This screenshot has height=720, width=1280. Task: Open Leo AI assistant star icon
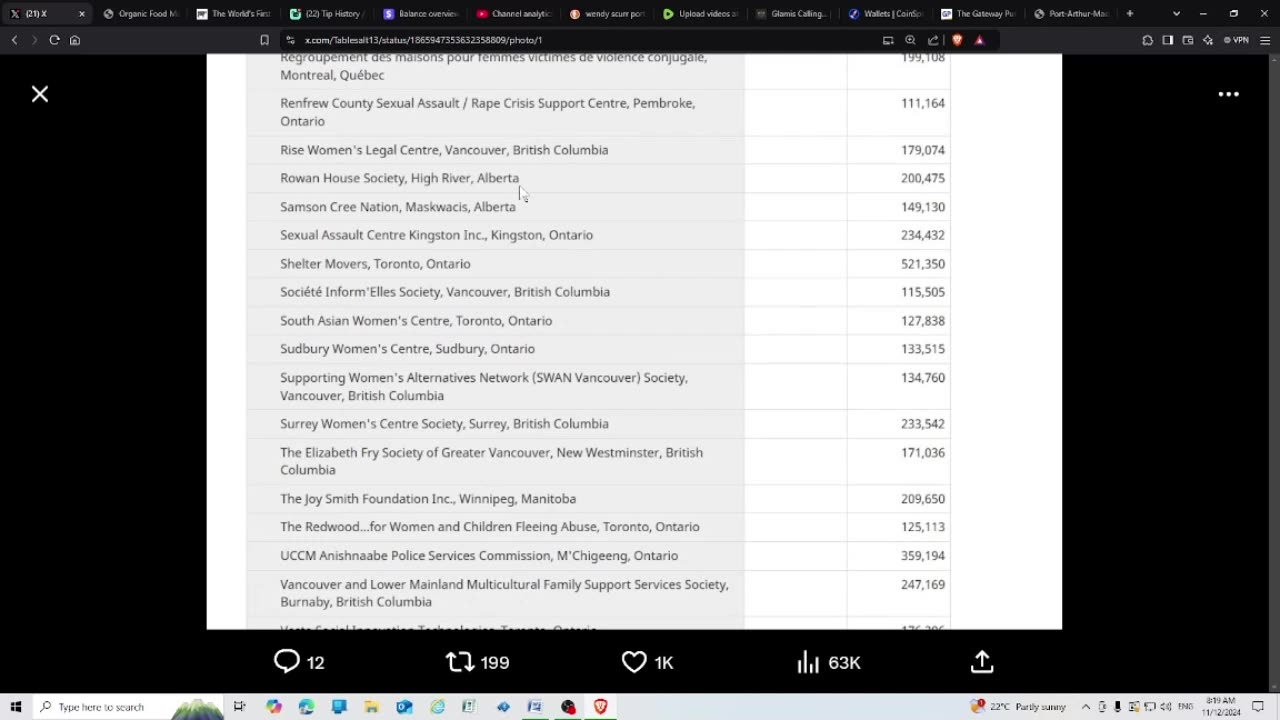[1208, 40]
